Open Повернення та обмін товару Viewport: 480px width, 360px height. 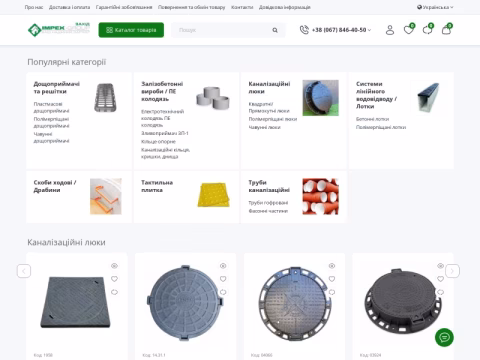(x=191, y=7)
